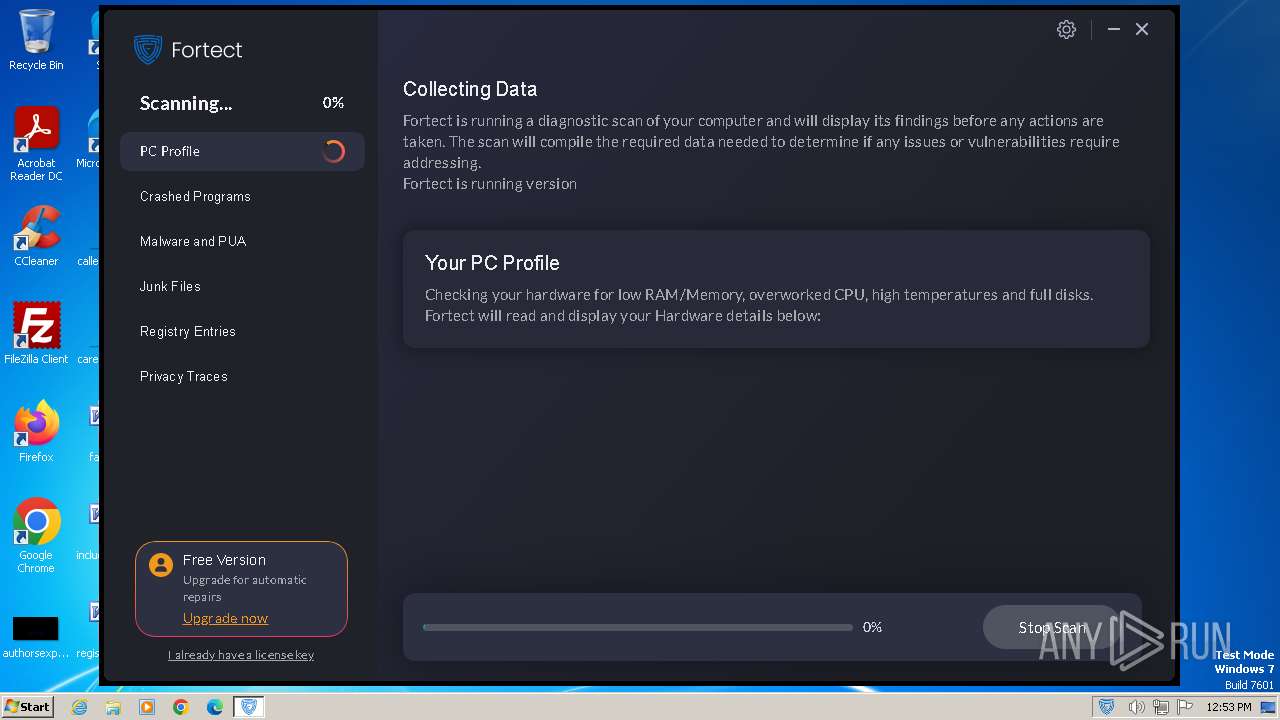Open authorsexp desktop file icon
The width and height of the screenshot is (1280, 720).
(36, 637)
